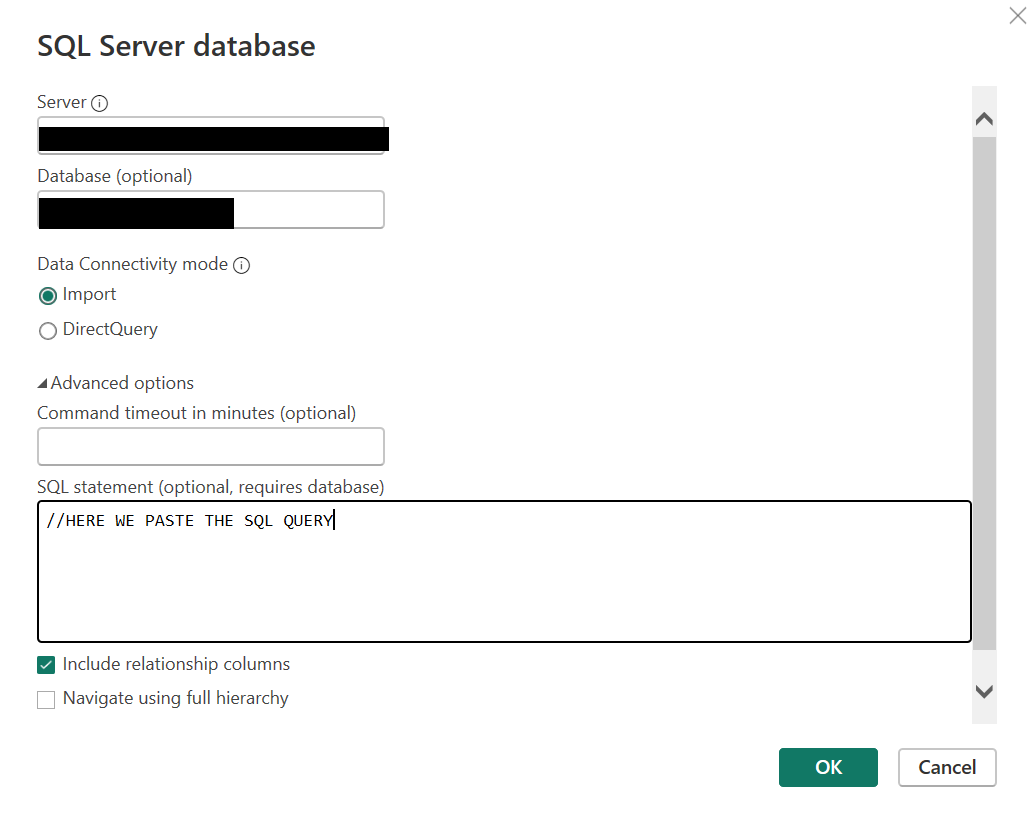Click the scroll down arrow
Image resolution: width=1036 pixels, height=825 pixels.
[984, 692]
